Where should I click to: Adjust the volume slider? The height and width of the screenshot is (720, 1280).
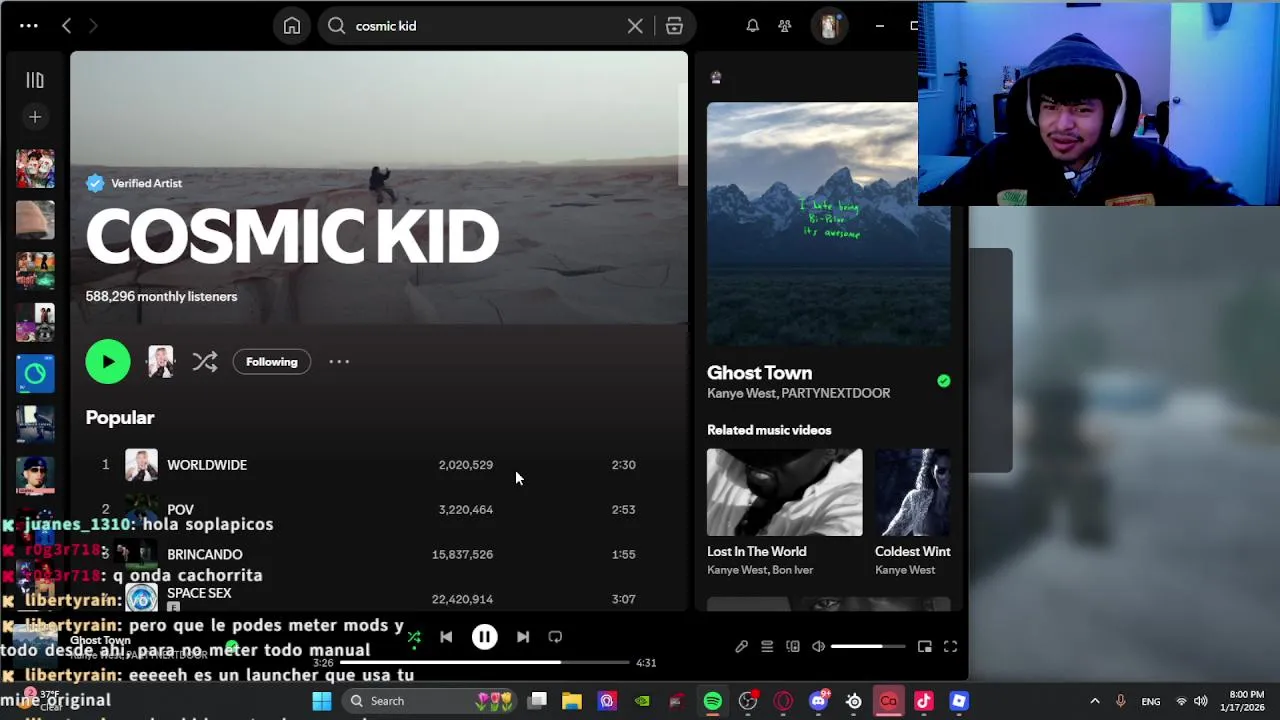tap(868, 647)
